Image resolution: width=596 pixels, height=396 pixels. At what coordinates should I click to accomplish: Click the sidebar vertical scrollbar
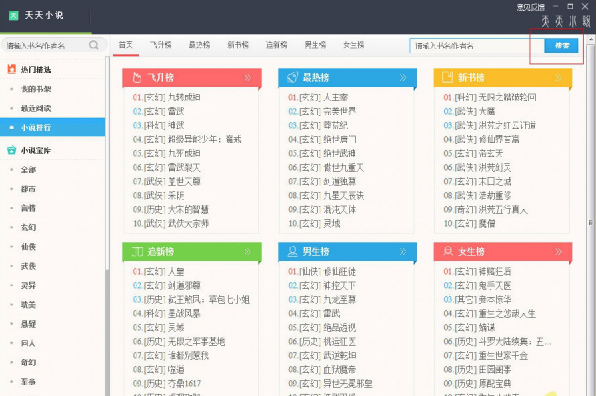(107, 163)
